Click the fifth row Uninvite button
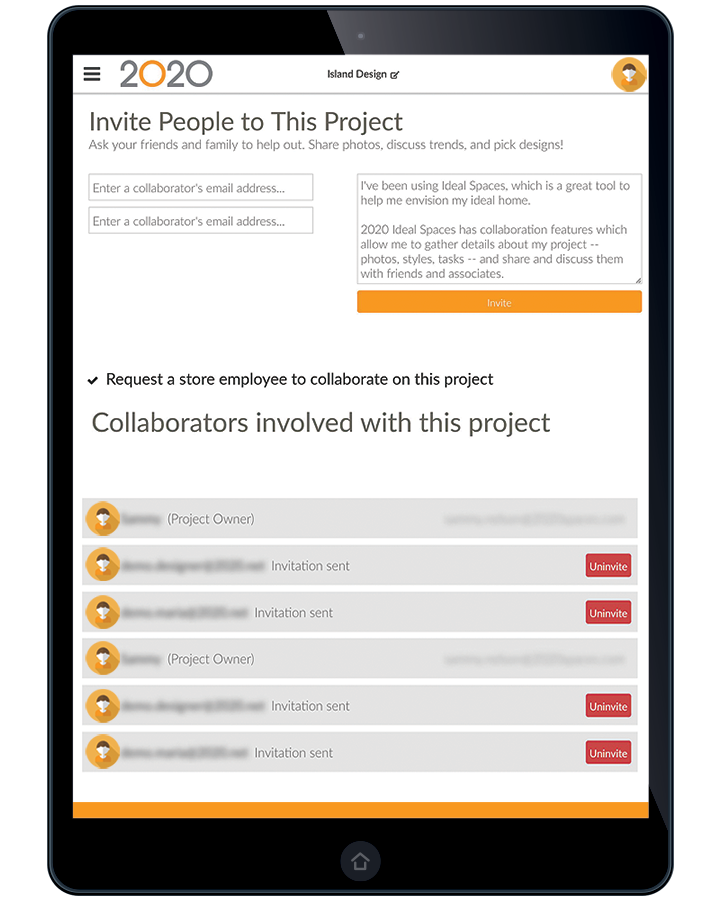The height and width of the screenshot is (900, 720). [x=608, y=706]
